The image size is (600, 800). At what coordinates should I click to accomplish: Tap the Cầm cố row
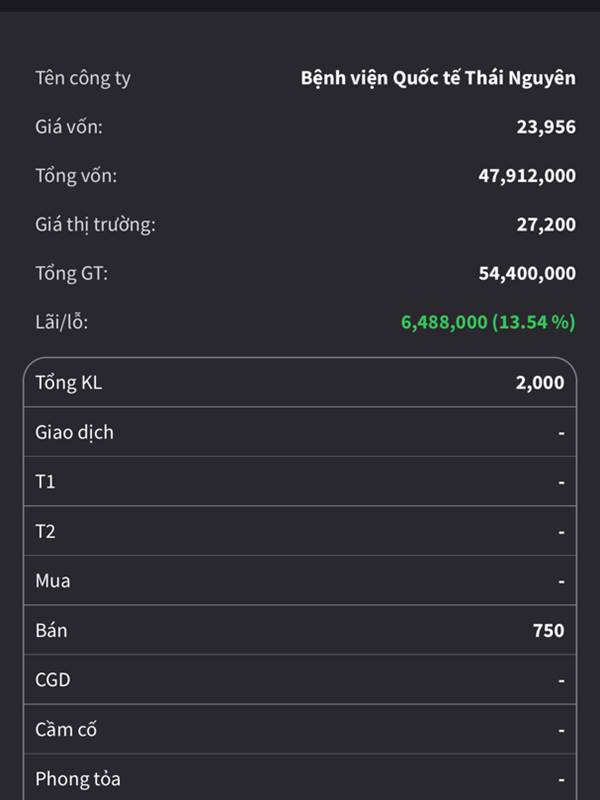coord(300,729)
